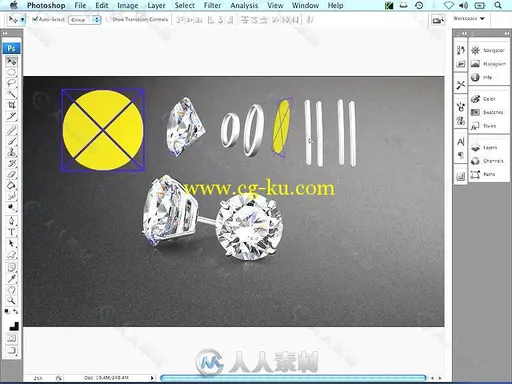This screenshot has height=384, width=512.
Task: Change the screen mode button
Action: coord(11,350)
